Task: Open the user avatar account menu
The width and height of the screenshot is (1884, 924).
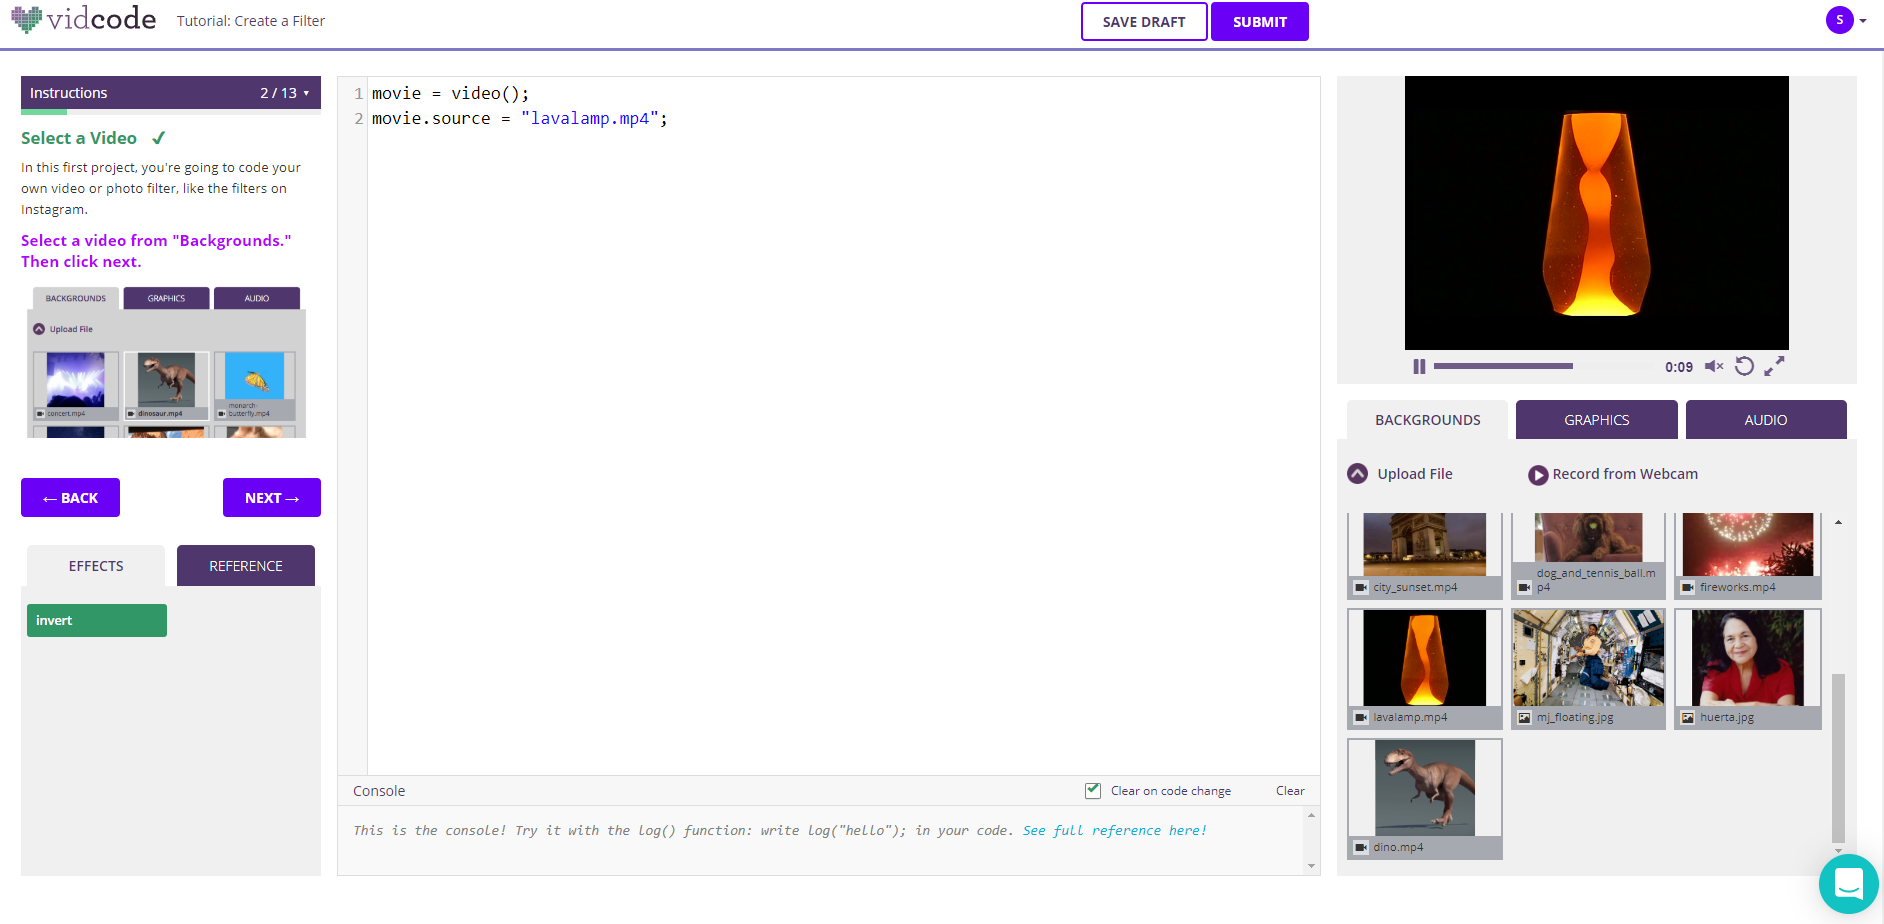Action: point(1841,20)
